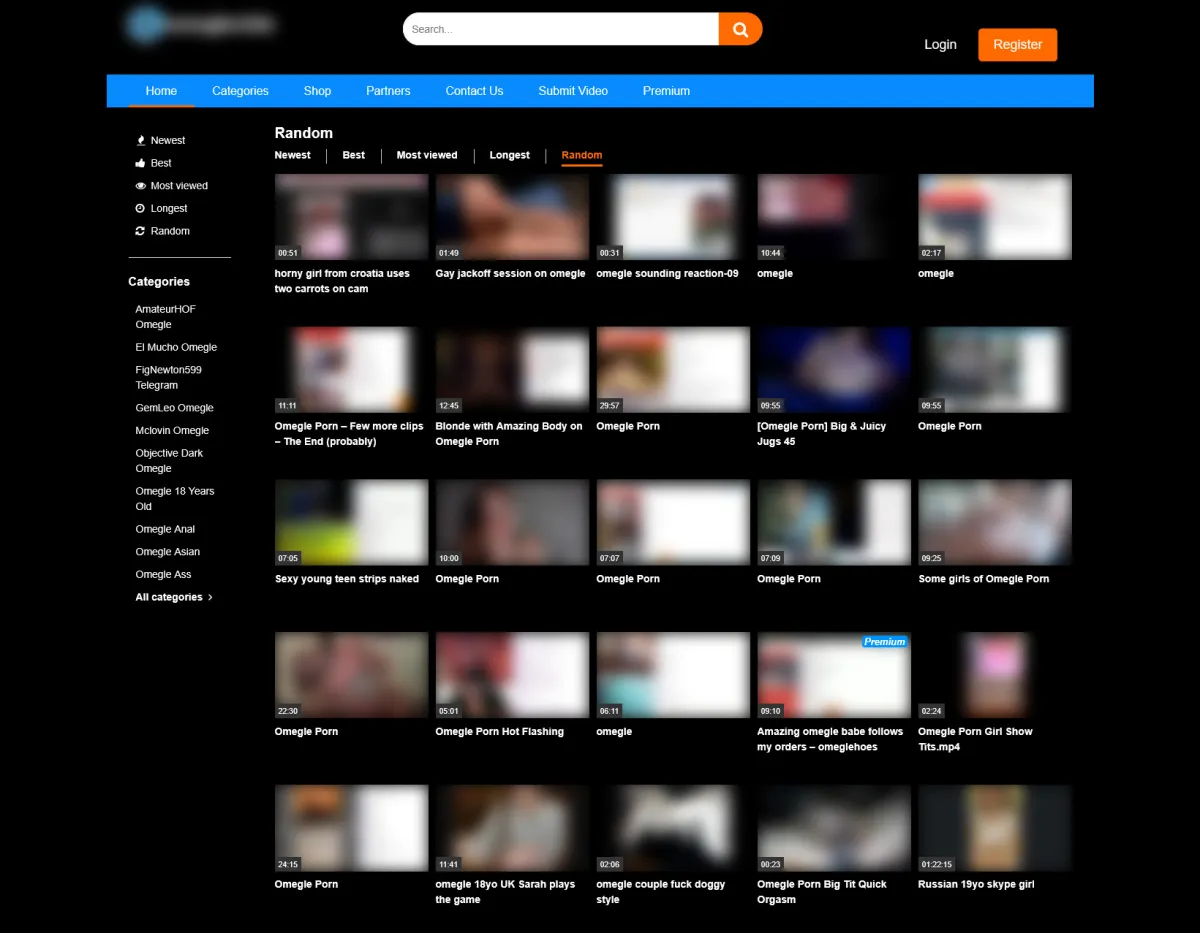Click into the Search text field

point(560,29)
